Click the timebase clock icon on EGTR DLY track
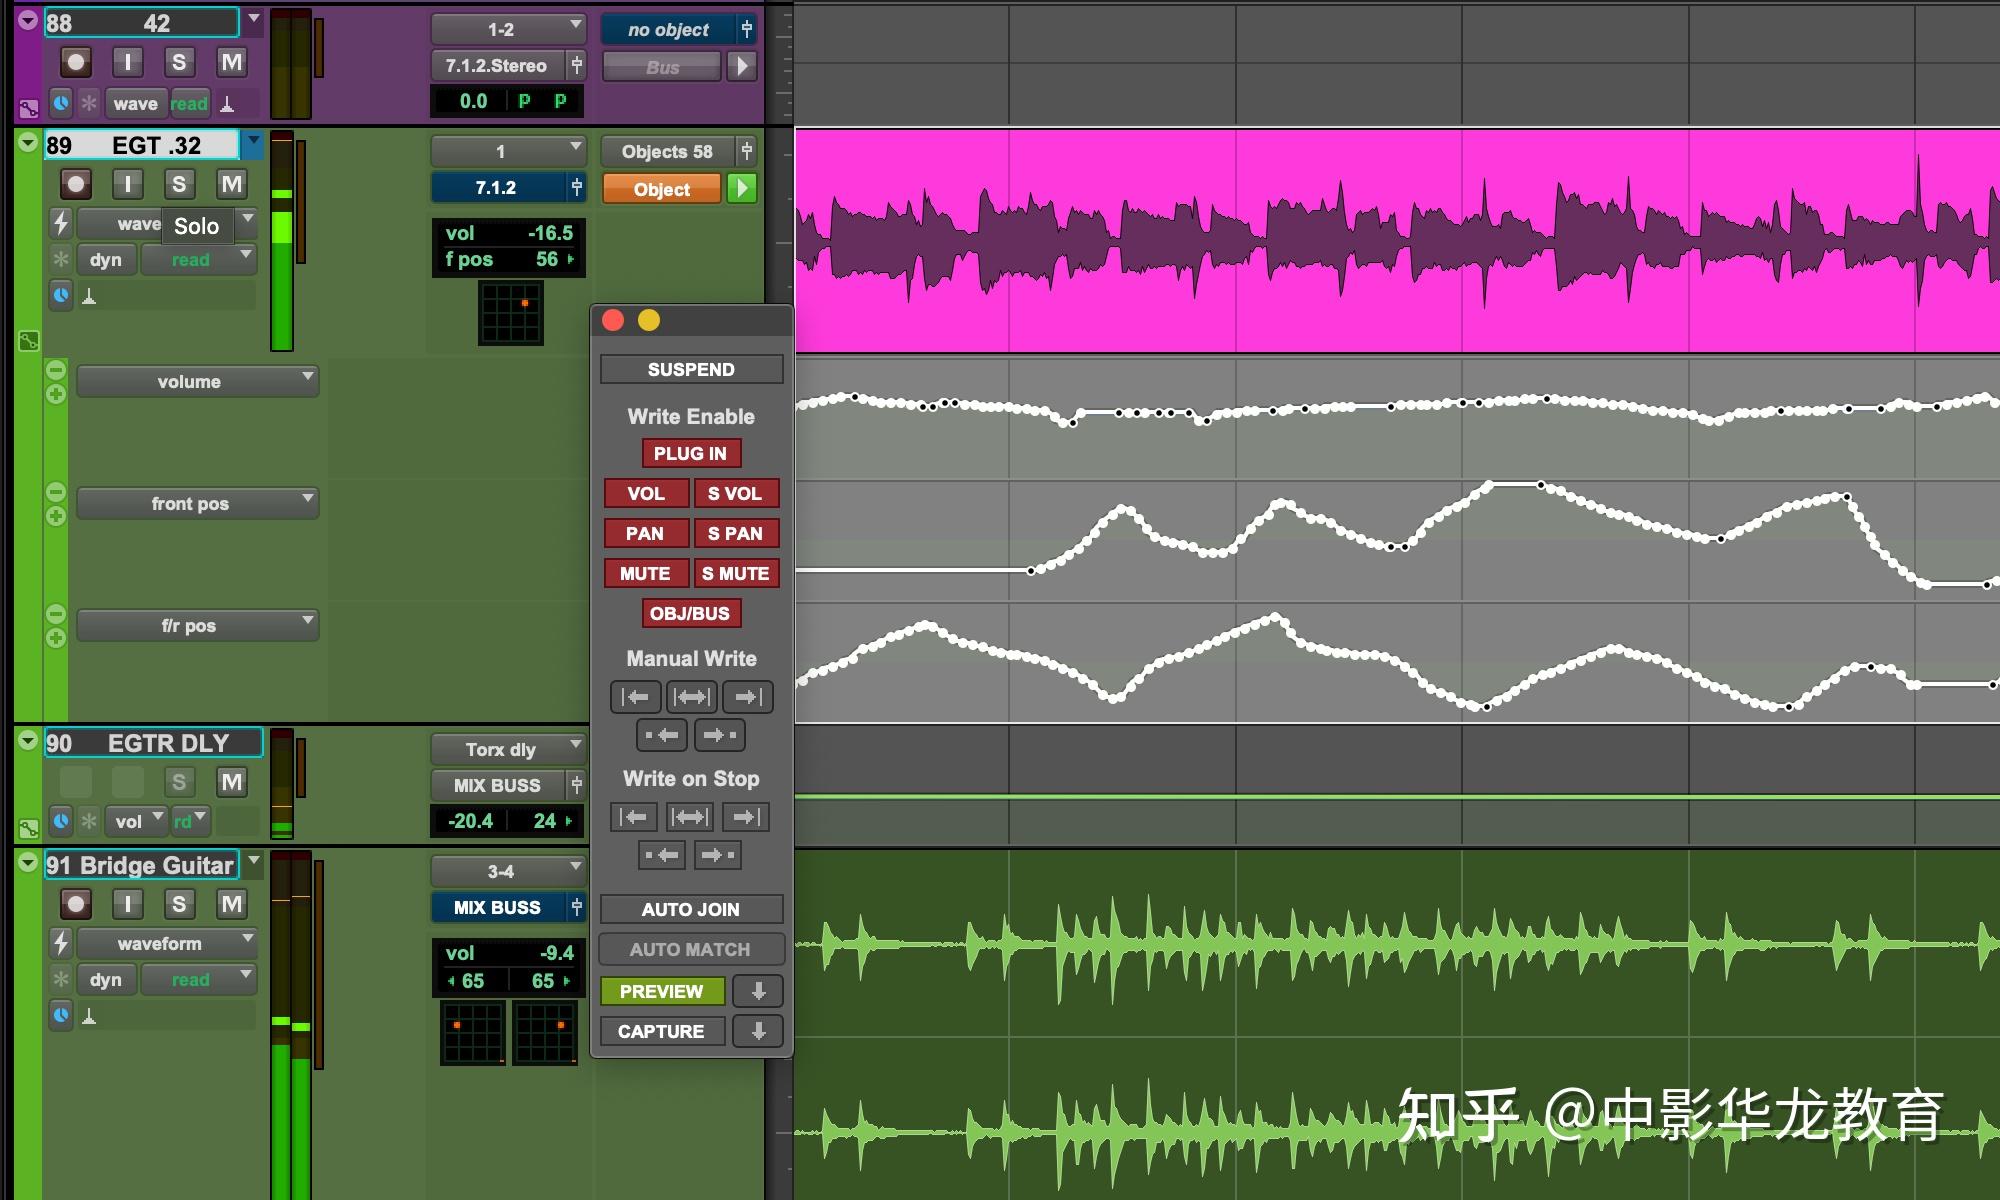Image resolution: width=2000 pixels, height=1200 pixels. coord(60,820)
